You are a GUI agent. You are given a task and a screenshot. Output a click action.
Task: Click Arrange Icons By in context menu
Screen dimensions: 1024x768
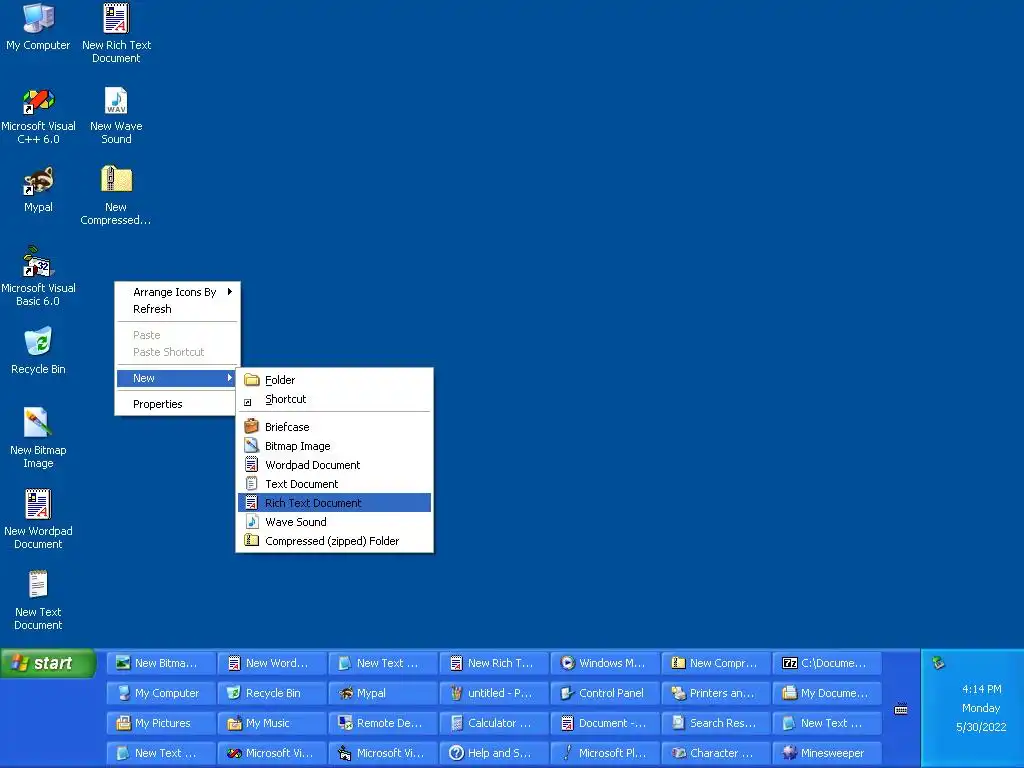pos(176,292)
